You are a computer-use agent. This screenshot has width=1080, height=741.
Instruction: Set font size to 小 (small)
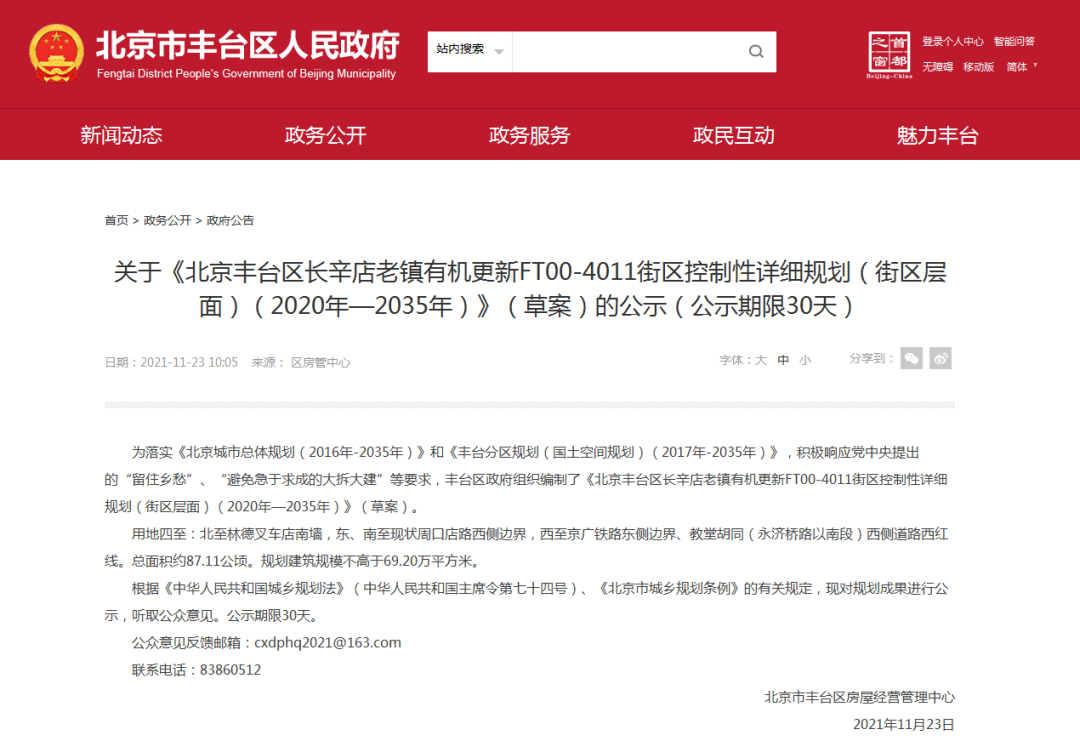(805, 360)
